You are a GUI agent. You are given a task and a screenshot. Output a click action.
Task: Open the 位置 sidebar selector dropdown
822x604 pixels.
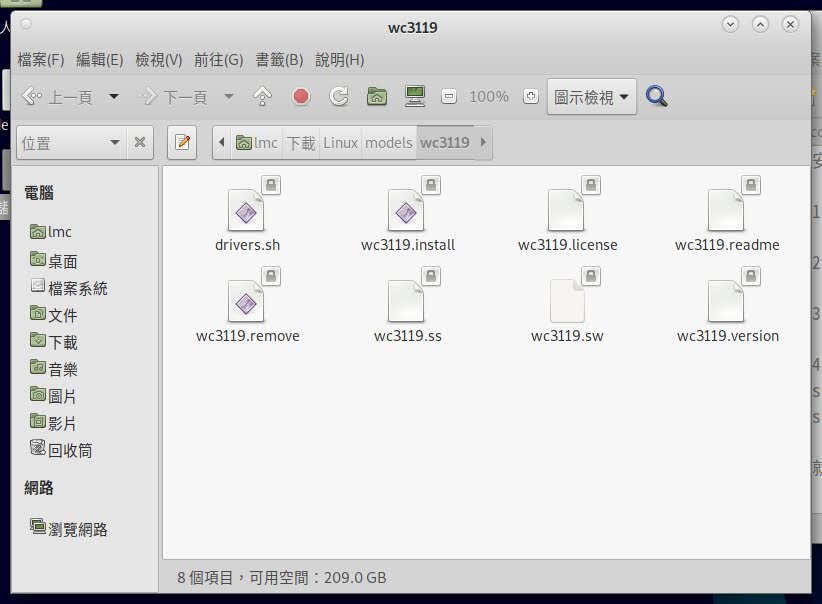(71, 143)
